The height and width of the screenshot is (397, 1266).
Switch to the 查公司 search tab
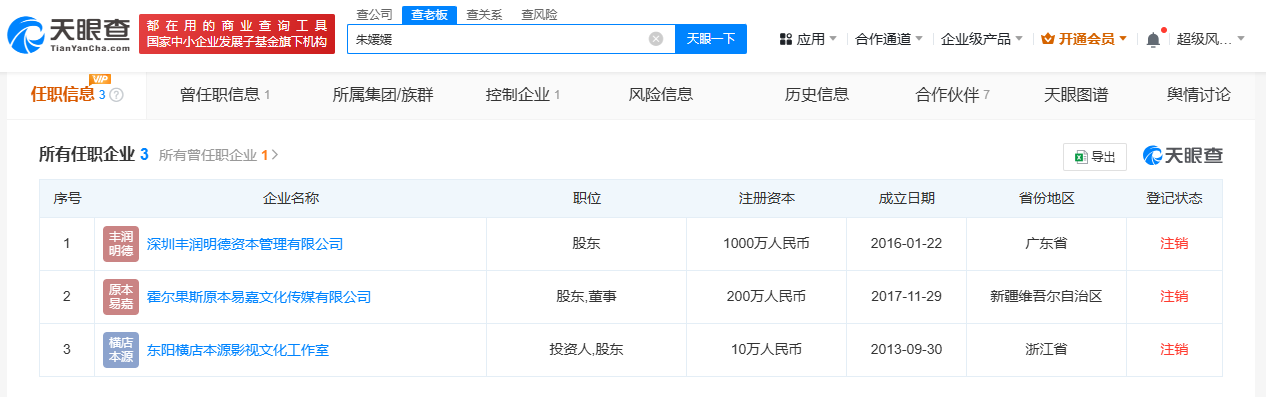tap(374, 14)
